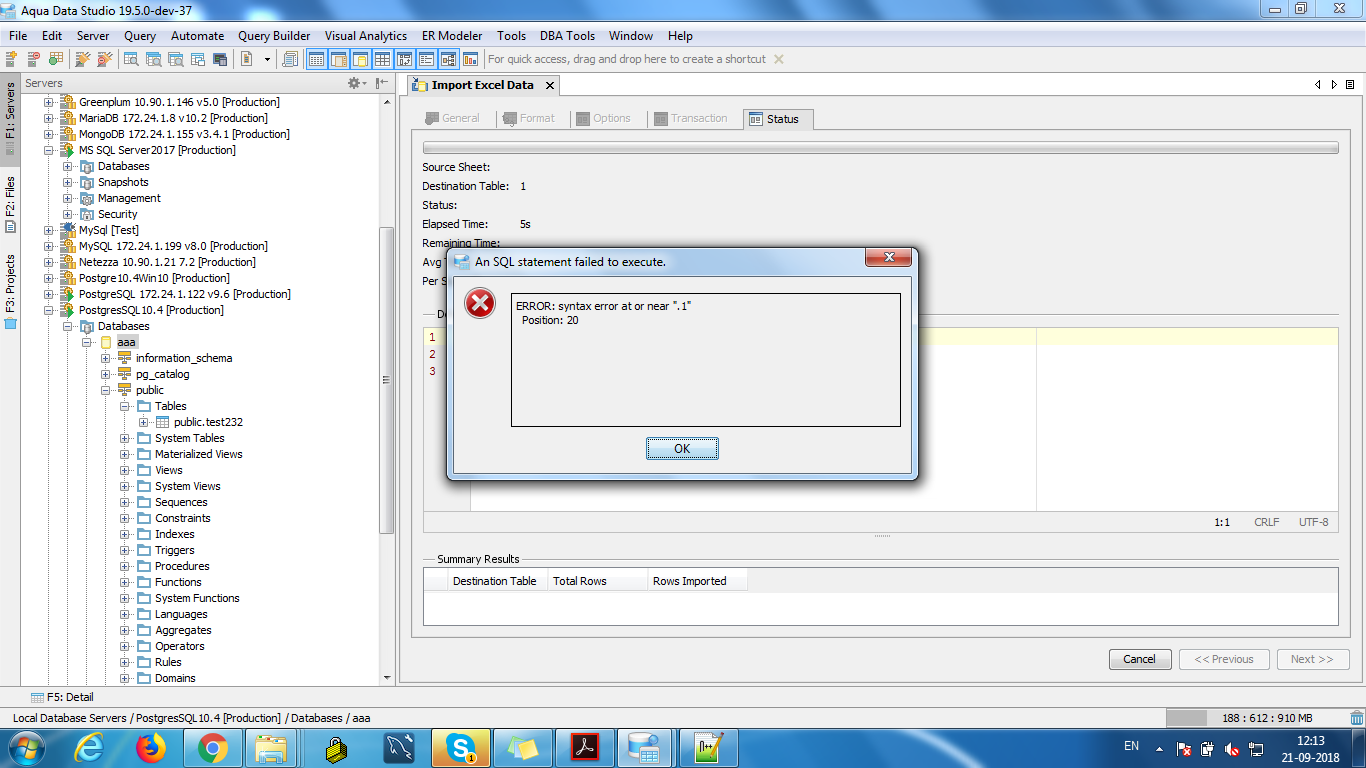
Task: Switch to the Transaction tab
Action: tap(690, 118)
